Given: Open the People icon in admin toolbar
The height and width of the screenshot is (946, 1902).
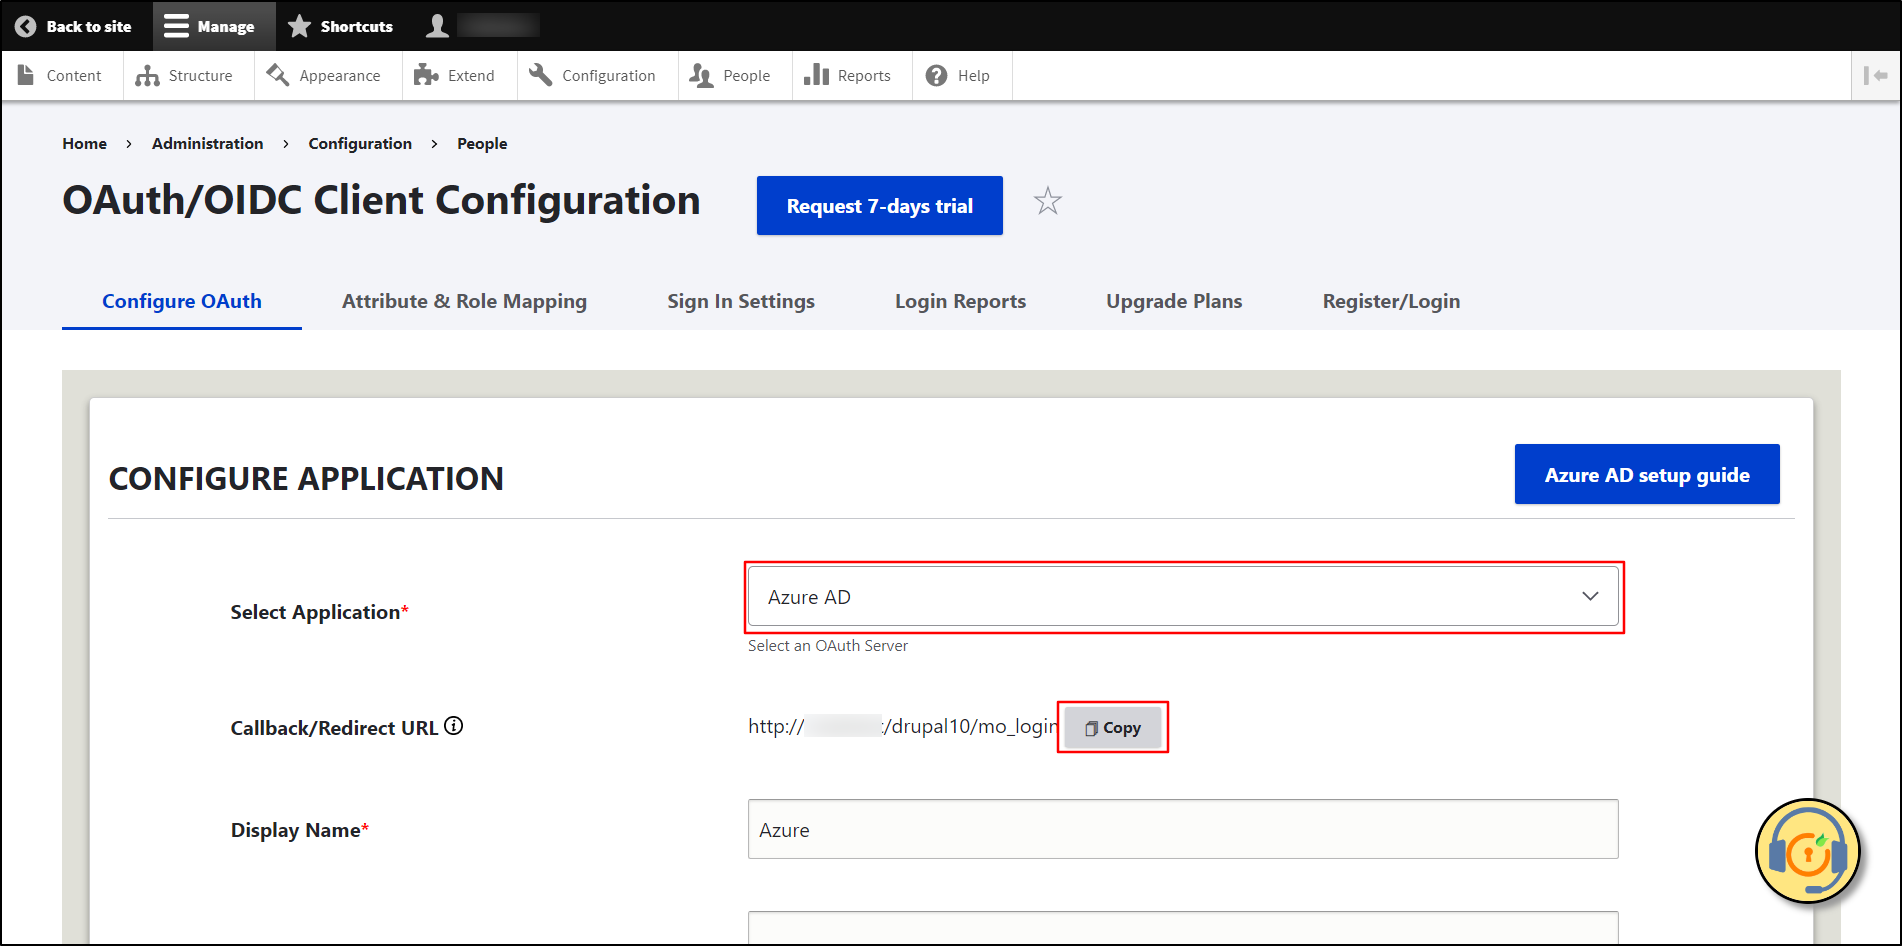Looking at the screenshot, I should coord(700,74).
